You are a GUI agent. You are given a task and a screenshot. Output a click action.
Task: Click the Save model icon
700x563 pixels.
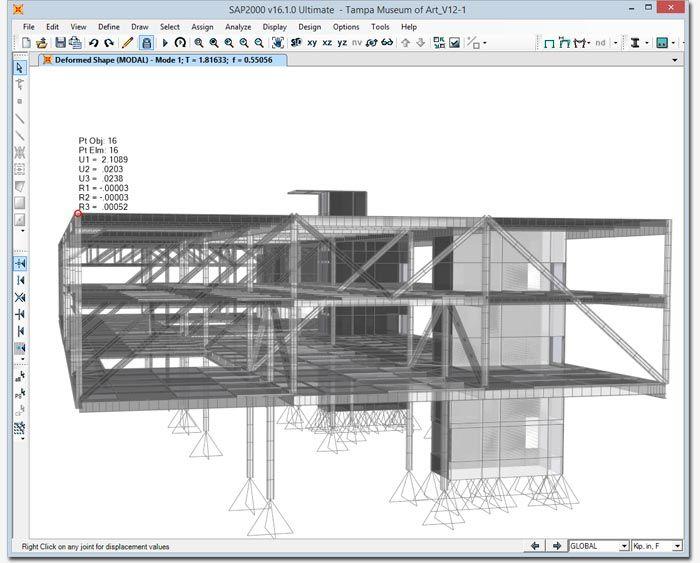pyautogui.click(x=60, y=42)
